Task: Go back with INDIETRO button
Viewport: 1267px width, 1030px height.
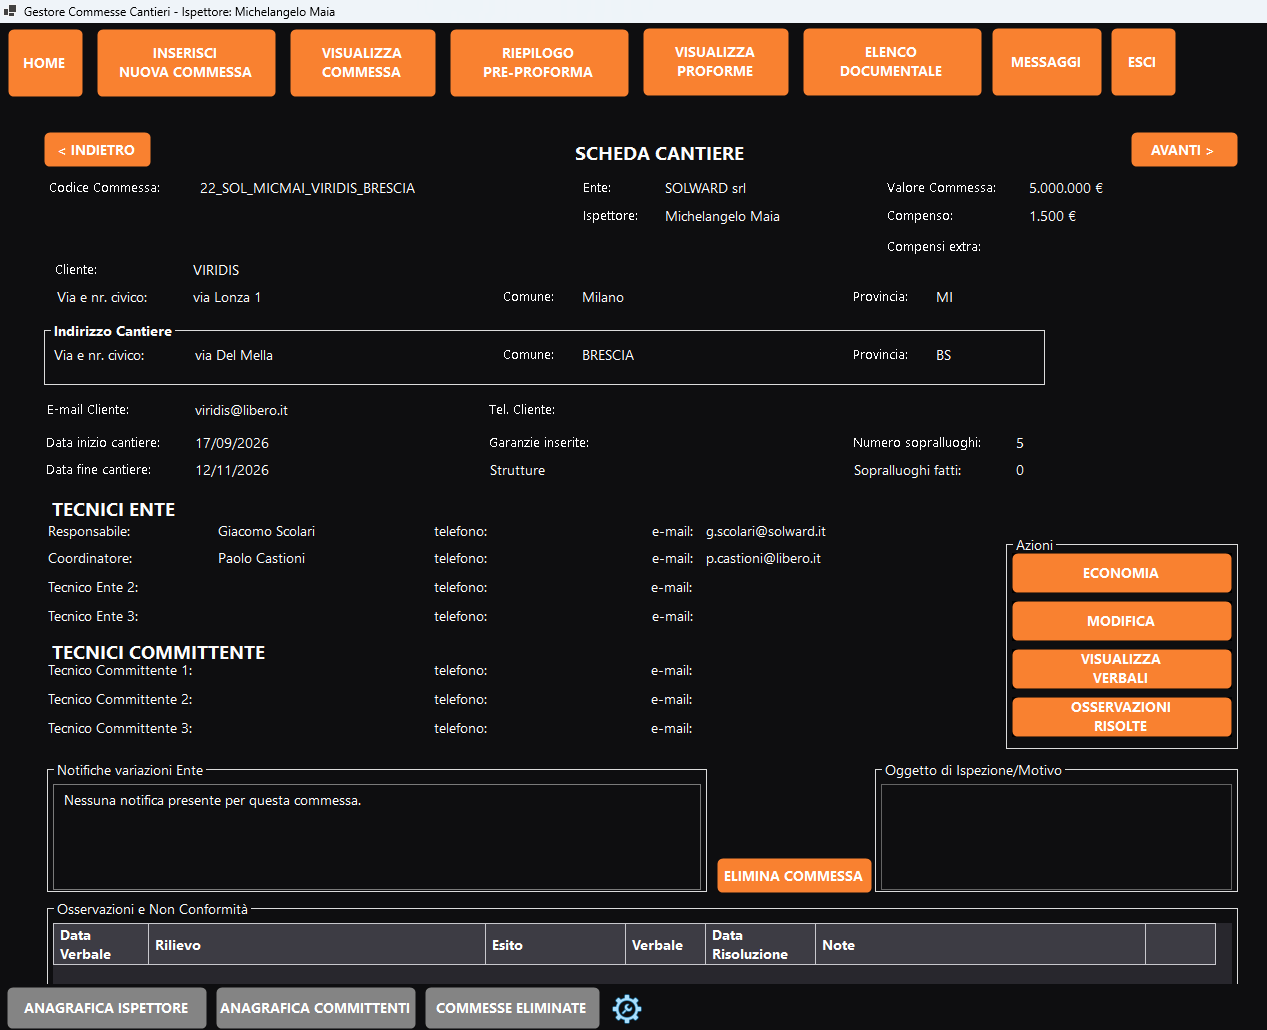Action: [97, 150]
